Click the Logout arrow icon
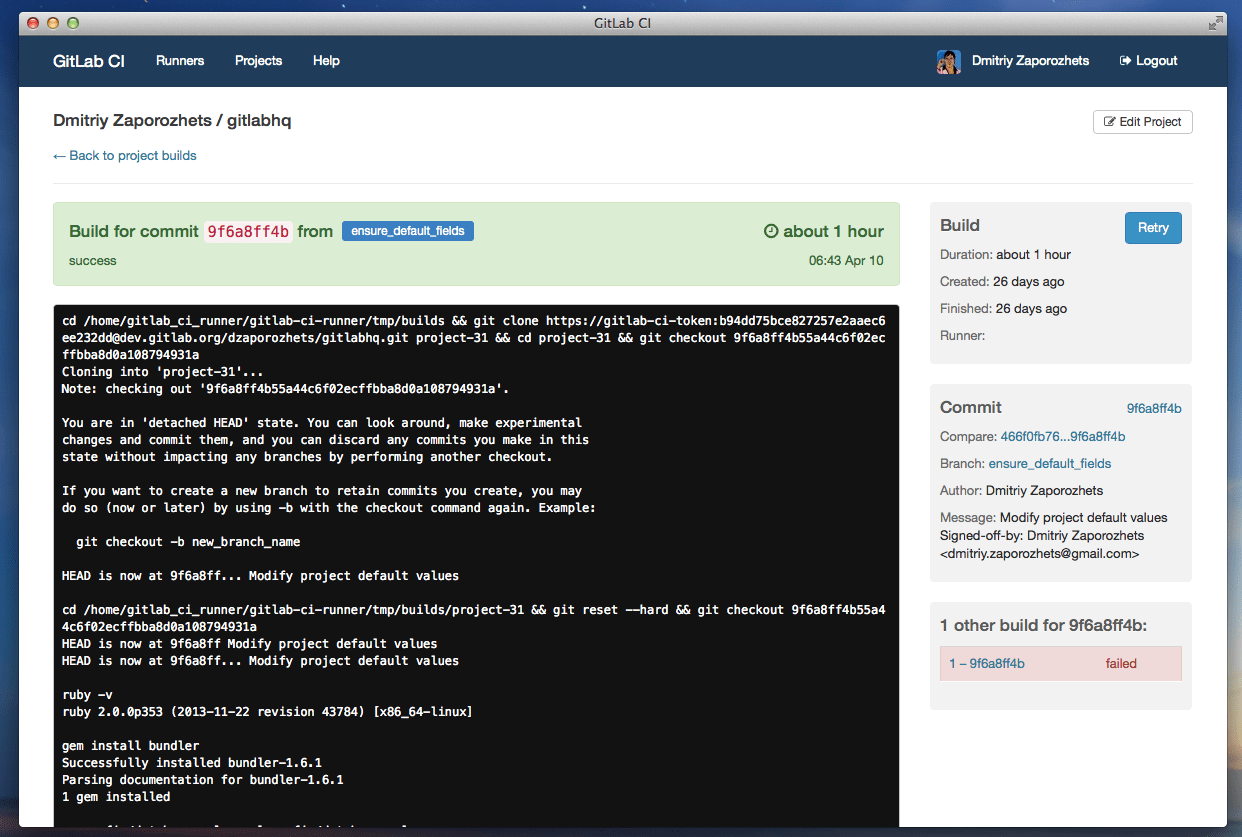This screenshot has height=837, width=1242. [x=1125, y=61]
